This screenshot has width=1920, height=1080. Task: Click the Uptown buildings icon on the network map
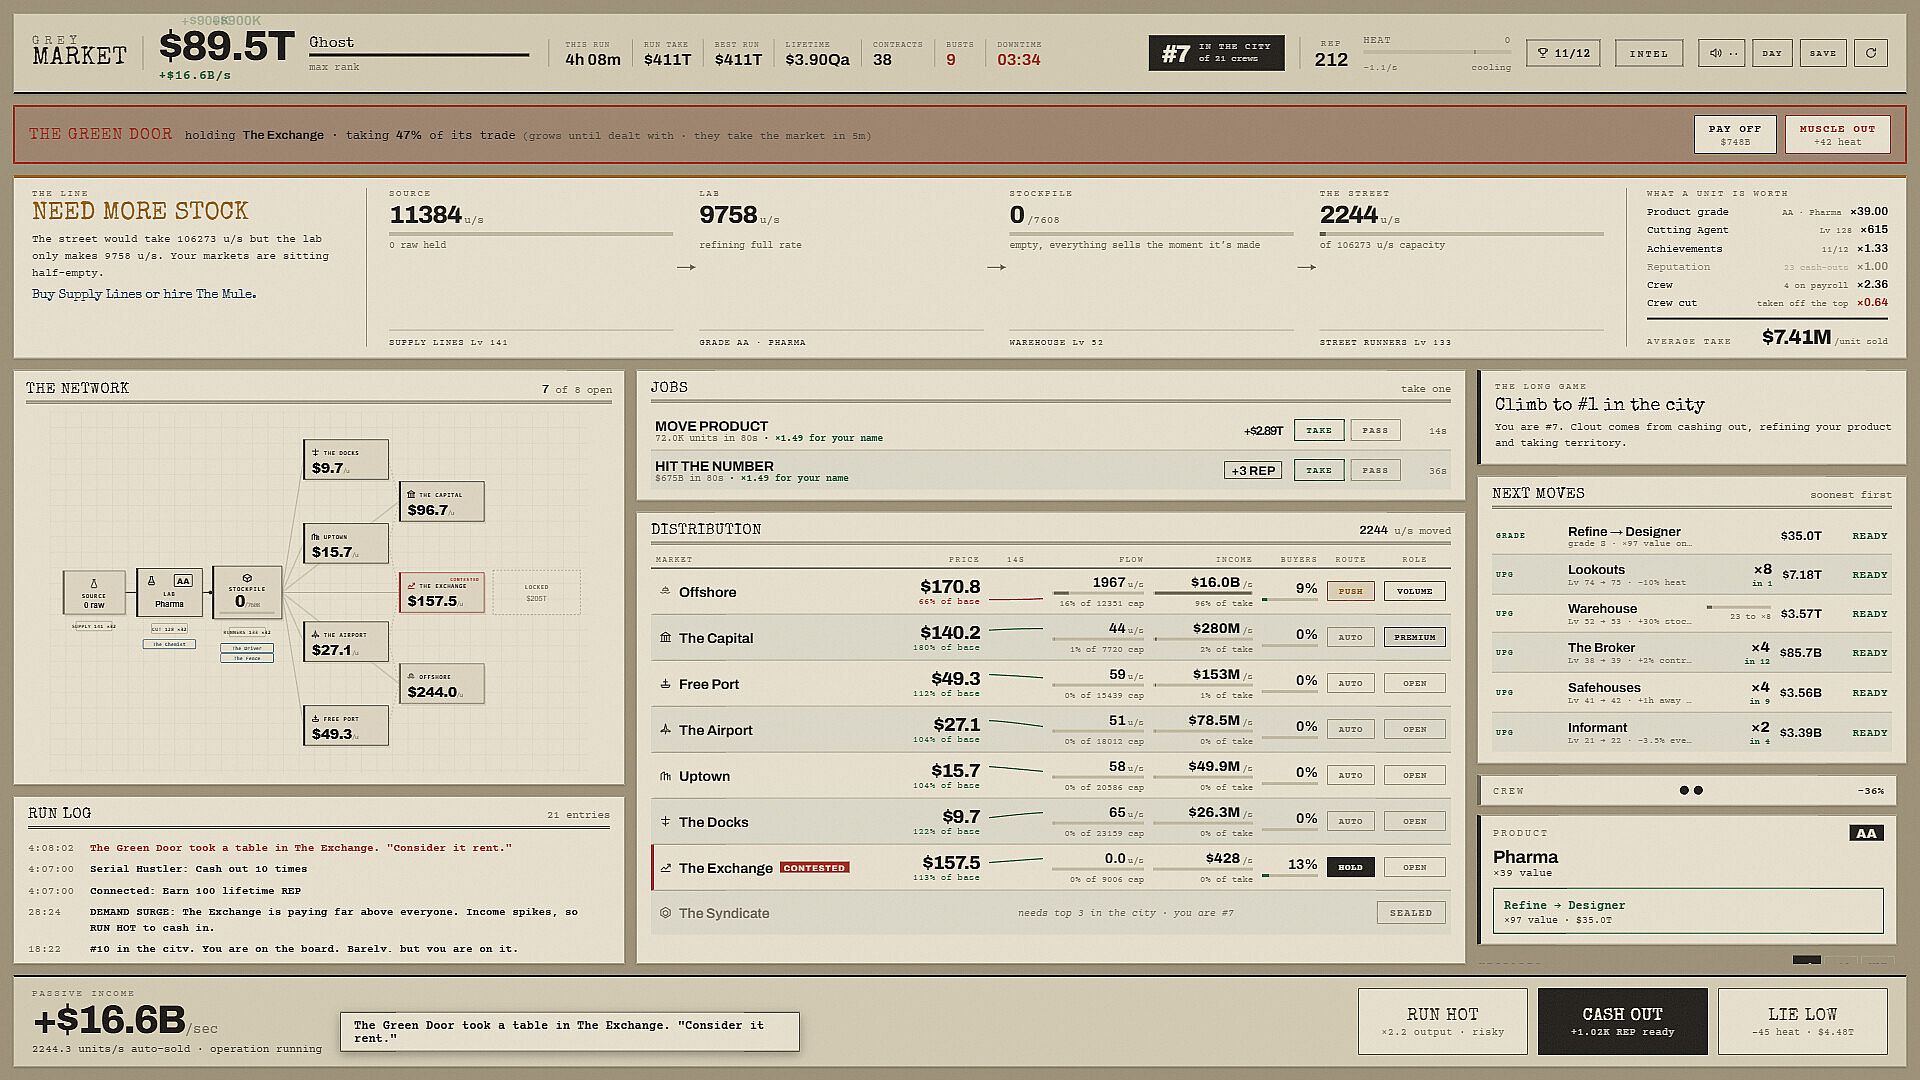coord(315,536)
